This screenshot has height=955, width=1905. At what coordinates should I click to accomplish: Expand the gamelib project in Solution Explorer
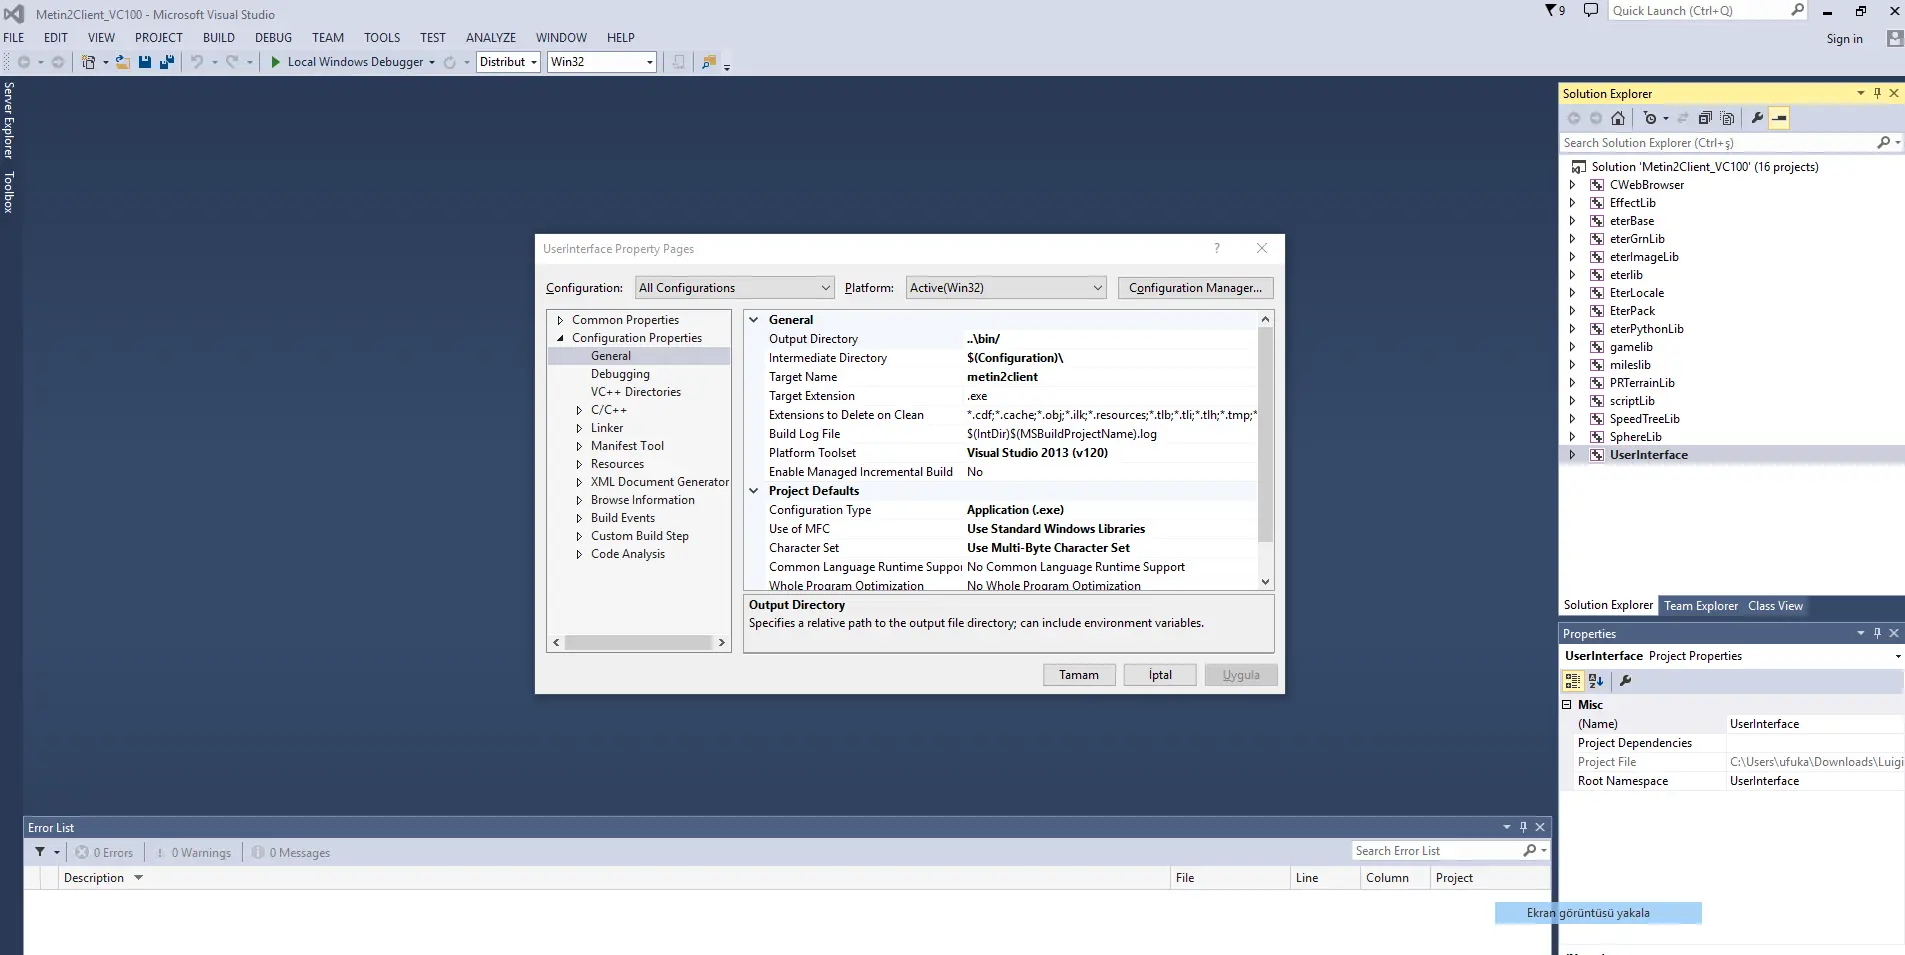tap(1572, 347)
